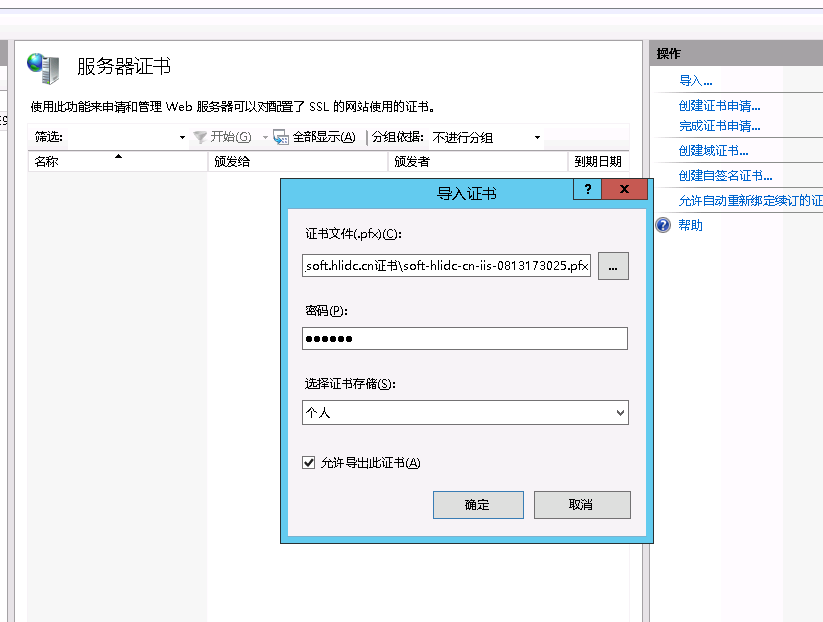Browse for certificate file with ... button
This screenshot has height=622, width=823.
tap(613, 266)
